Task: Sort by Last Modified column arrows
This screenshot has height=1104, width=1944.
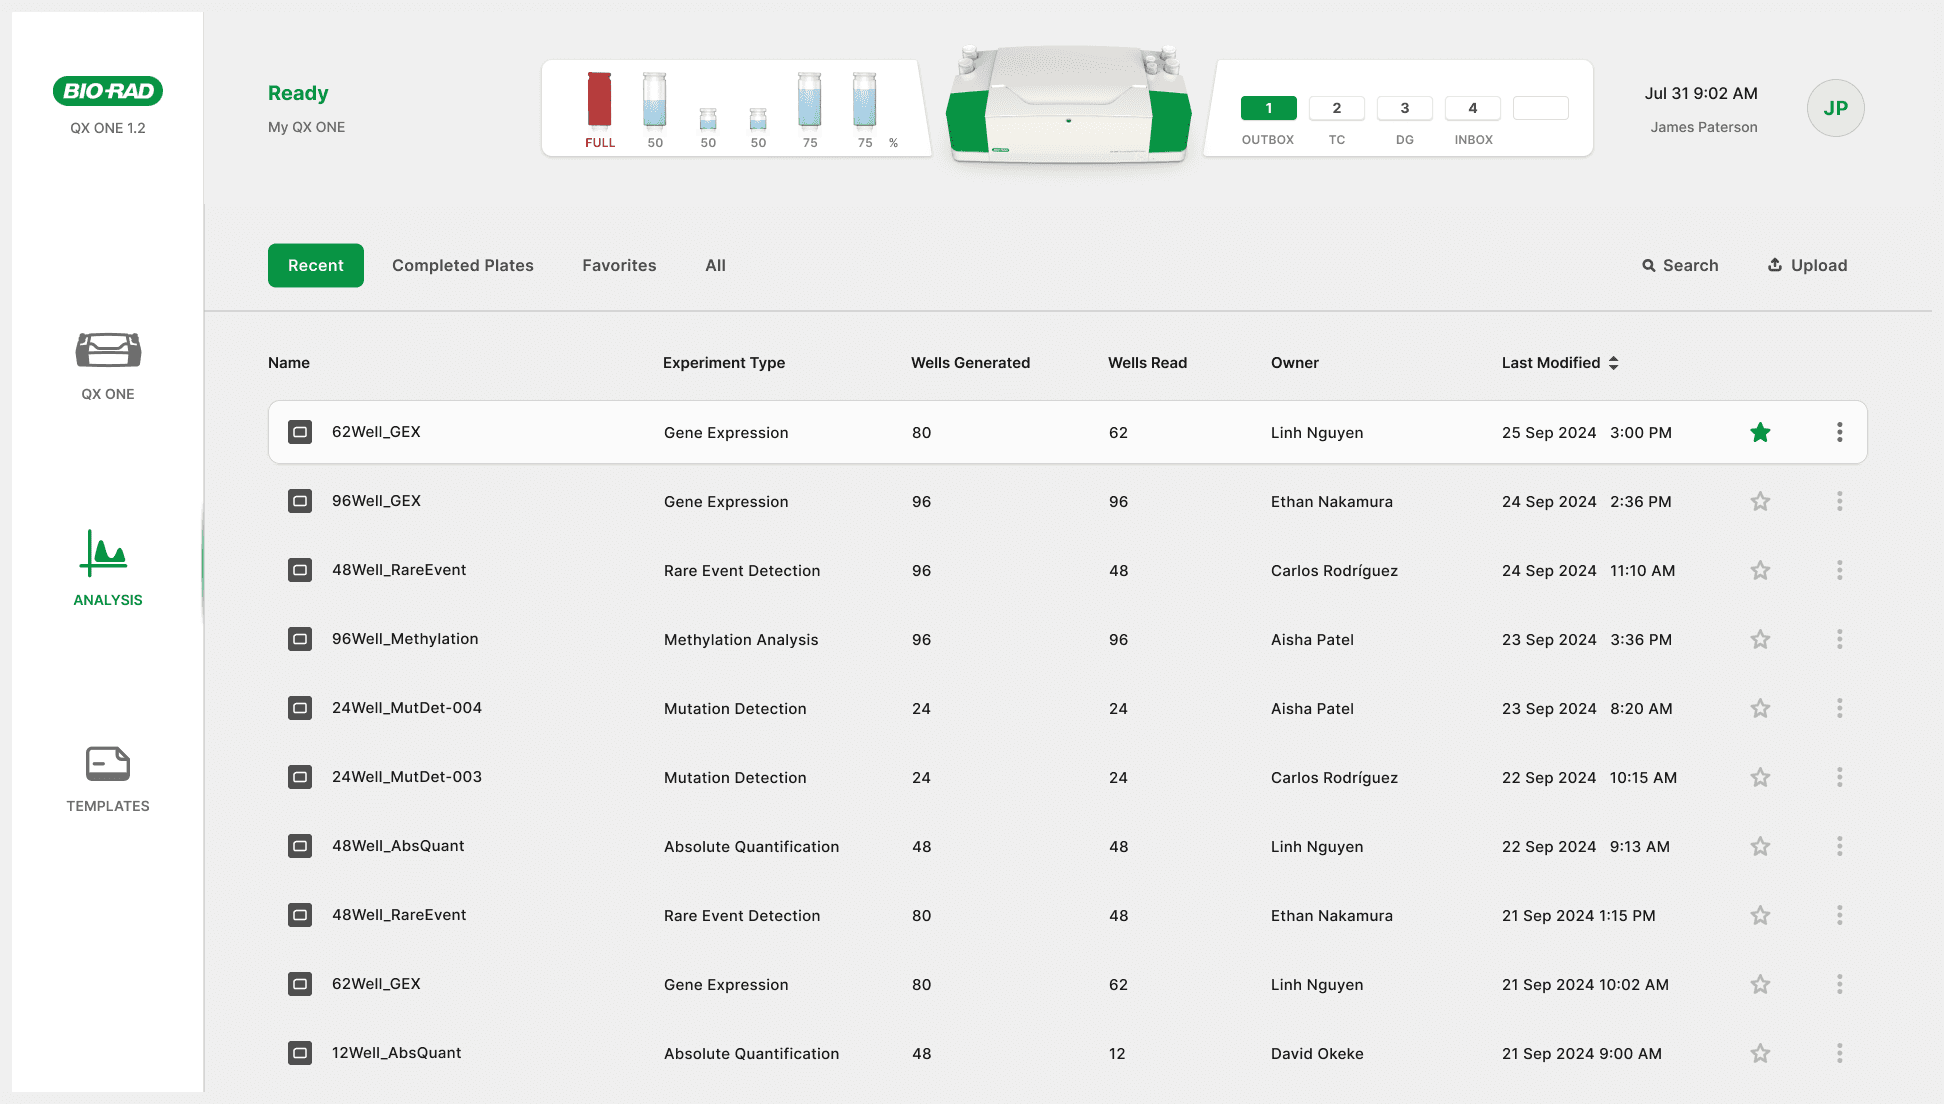Action: (1613, 363)
